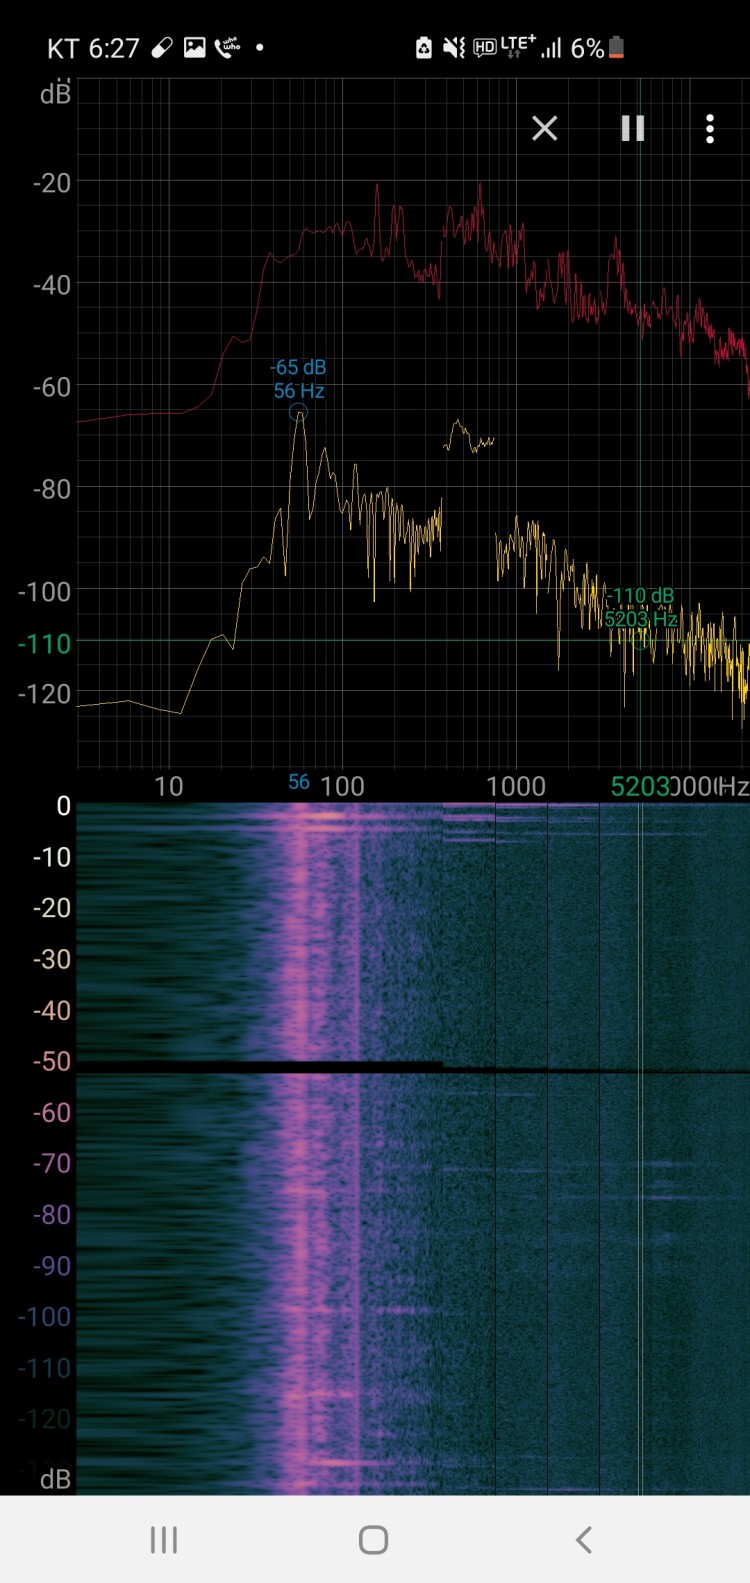Tap the HD calling status icon

pos(485,47)
